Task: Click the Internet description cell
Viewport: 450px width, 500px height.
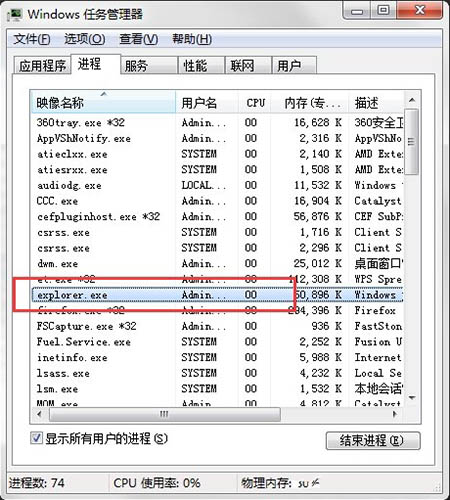Action: pos(378,358)
